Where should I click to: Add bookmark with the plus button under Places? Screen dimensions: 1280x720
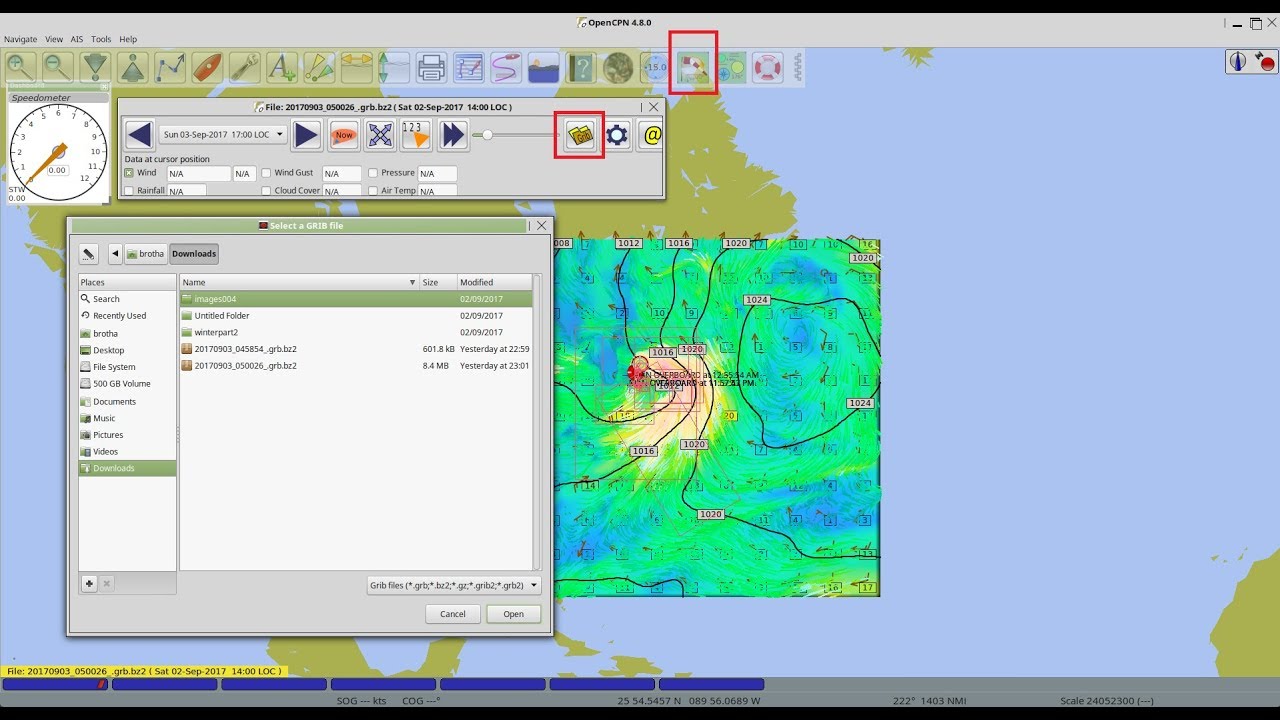(x=89, y=584)
